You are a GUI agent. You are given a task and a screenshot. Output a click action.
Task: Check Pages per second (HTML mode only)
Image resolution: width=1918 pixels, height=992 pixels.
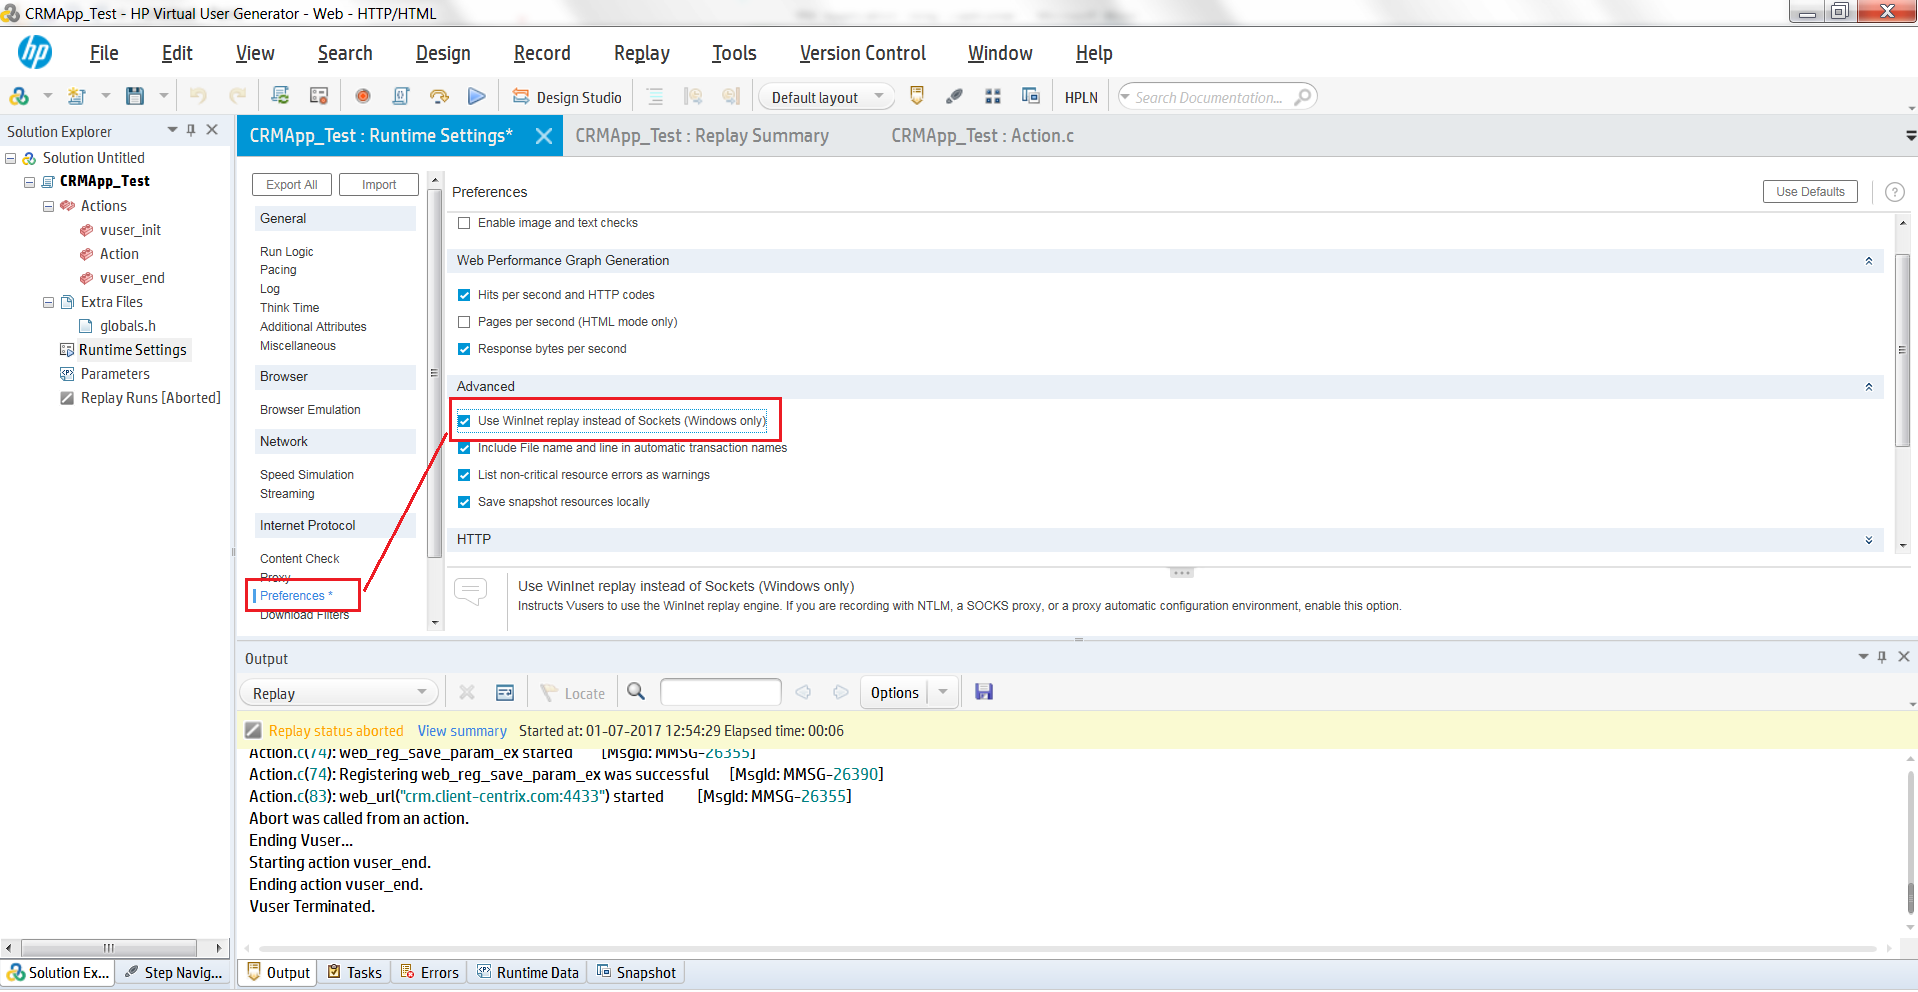tap(464, 322)
